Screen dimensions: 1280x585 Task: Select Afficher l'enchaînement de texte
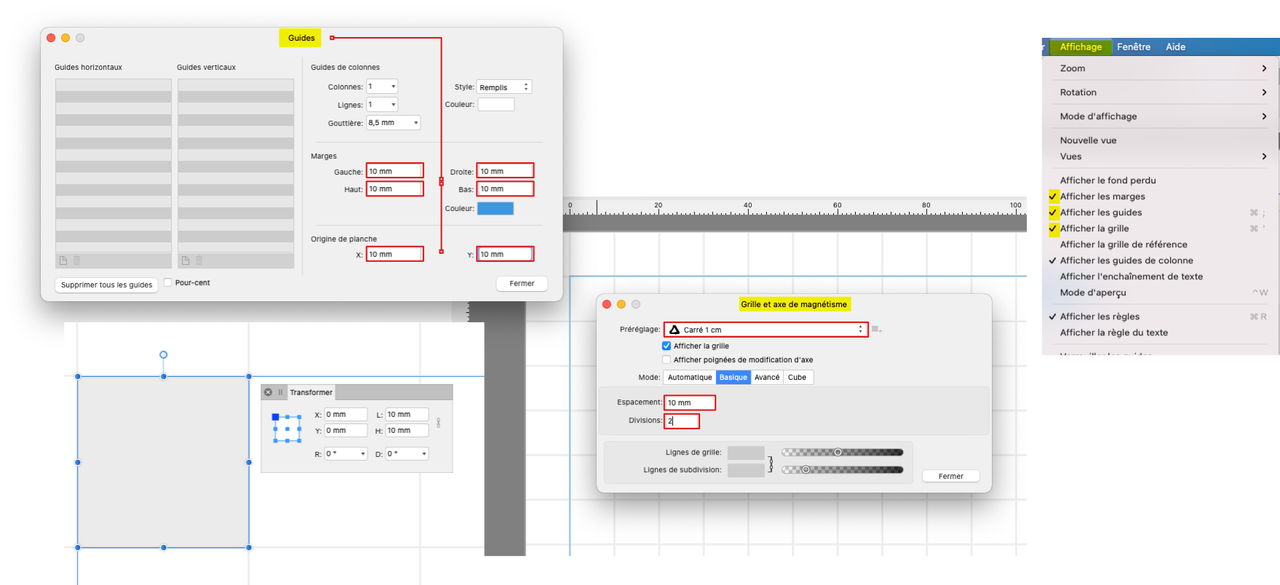point(1131,276)
